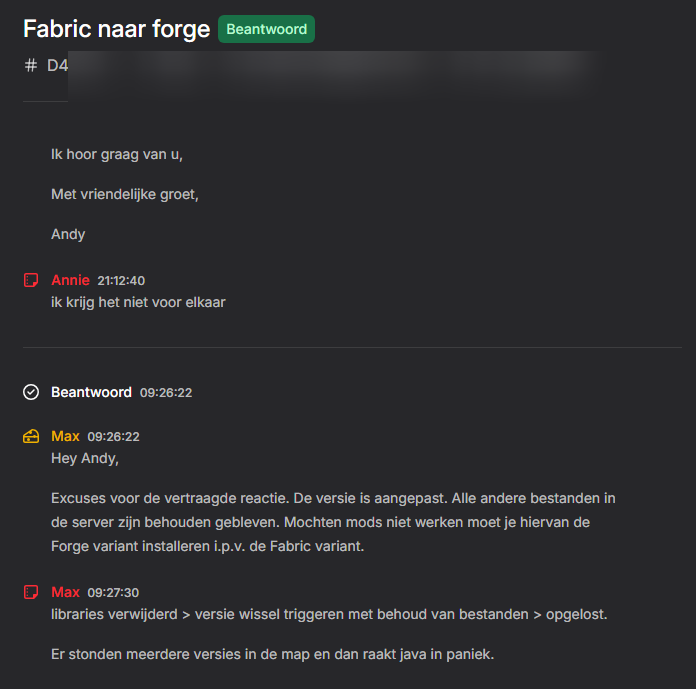
Task: Open the red Max note author name
Action: point(65,592)
